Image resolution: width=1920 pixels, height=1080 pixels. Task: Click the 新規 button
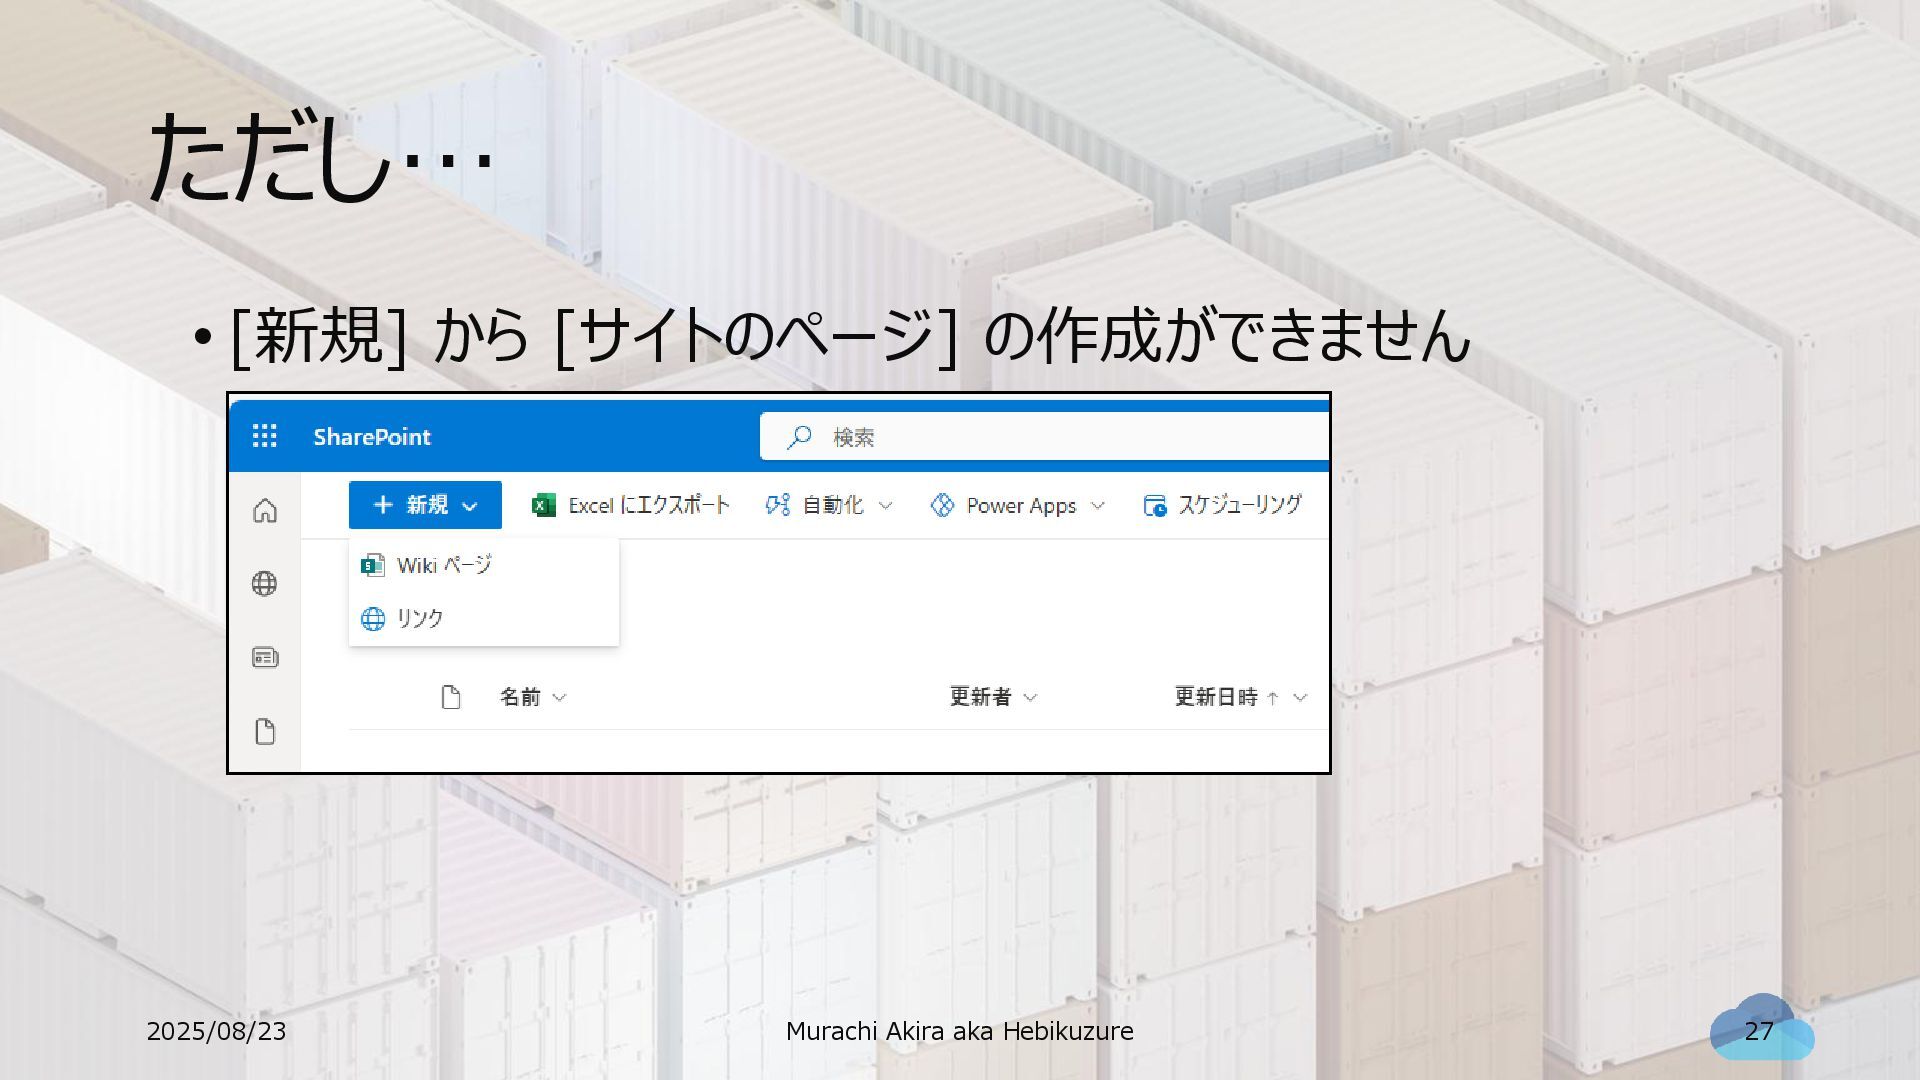click(x=425, y=505)
